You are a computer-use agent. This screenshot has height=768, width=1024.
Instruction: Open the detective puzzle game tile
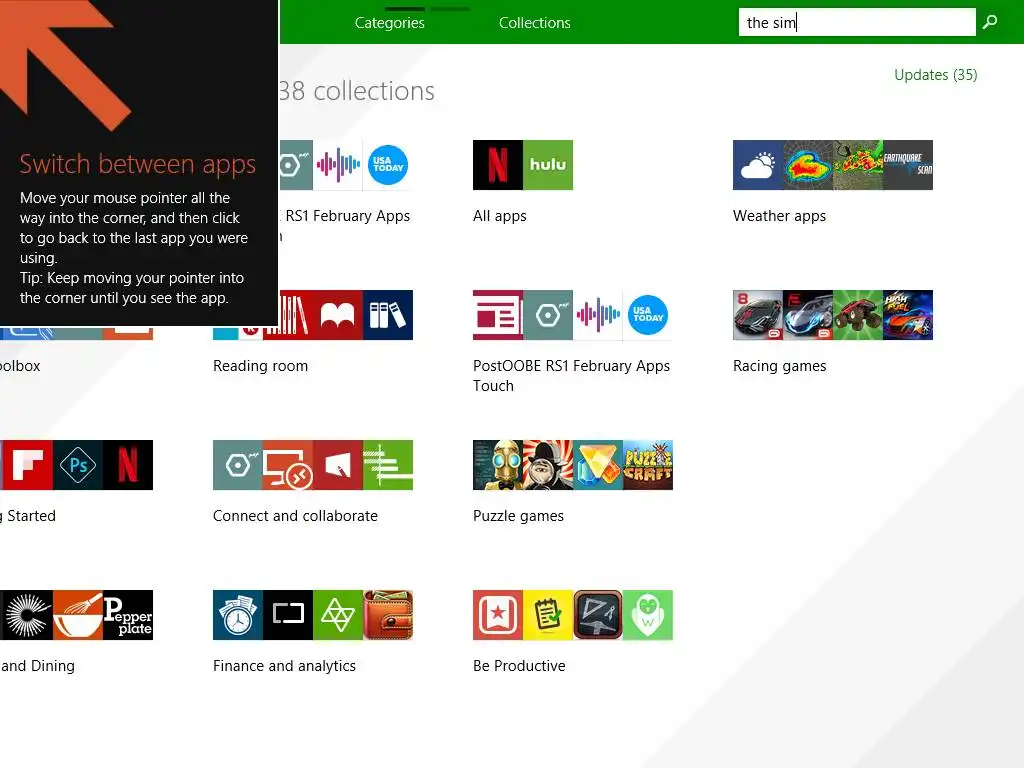(548, 465)
